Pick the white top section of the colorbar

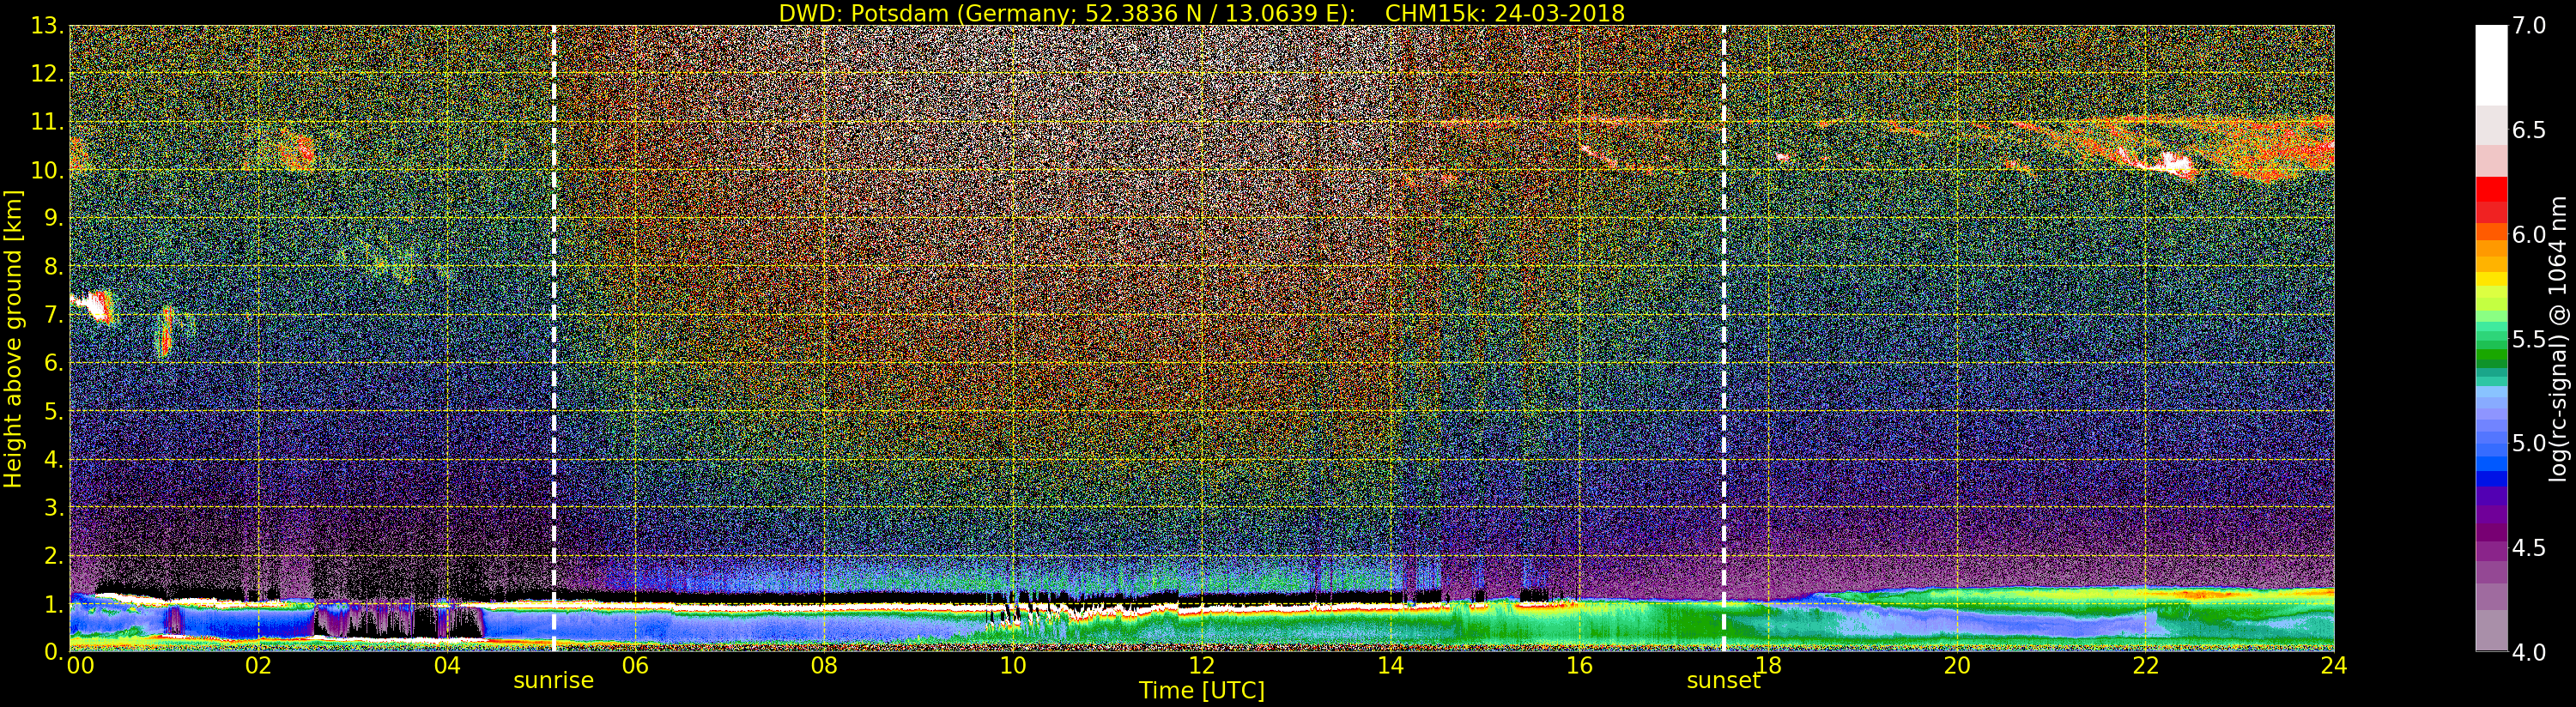pyautogui.click(x=2491, y=64)
